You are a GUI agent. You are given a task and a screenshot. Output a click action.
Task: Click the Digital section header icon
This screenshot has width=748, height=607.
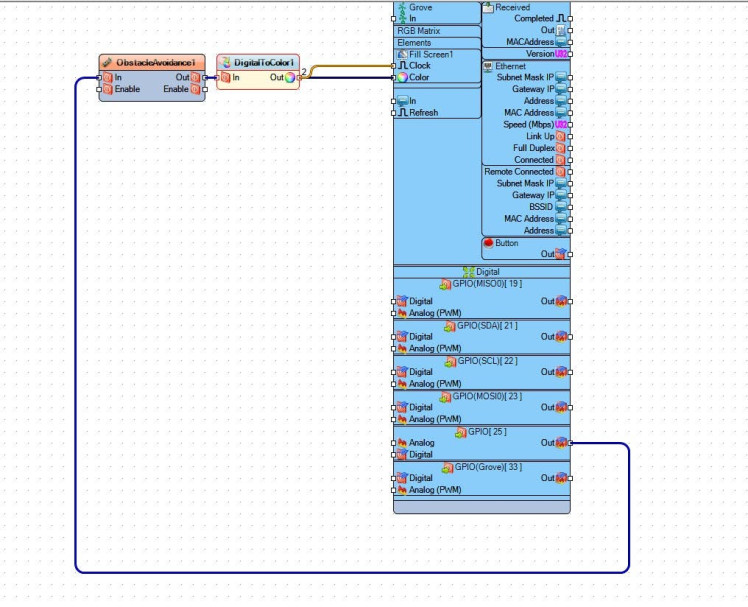(x=468, y=272)
